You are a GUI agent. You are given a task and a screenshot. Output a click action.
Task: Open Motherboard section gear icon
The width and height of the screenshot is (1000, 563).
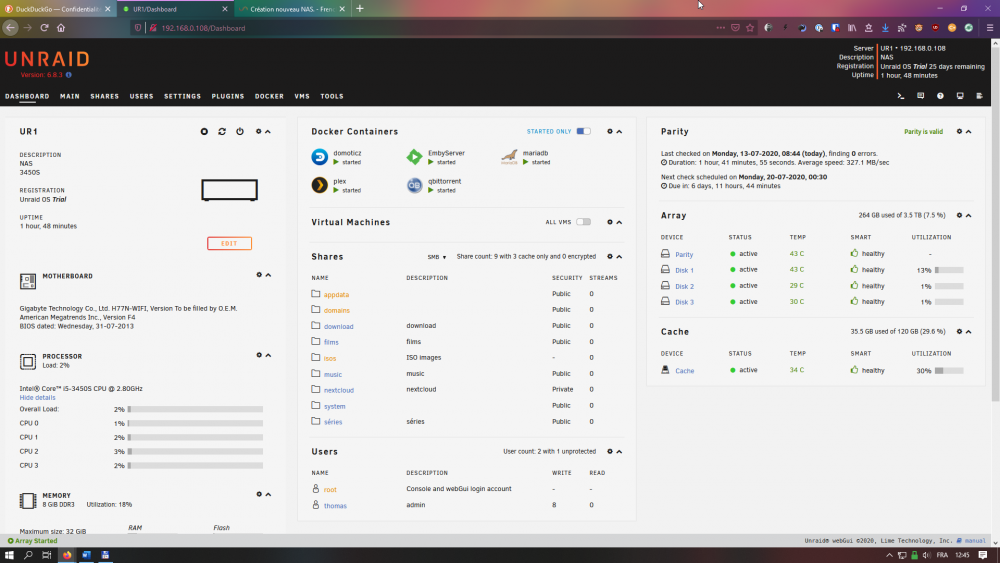(259, 275)
